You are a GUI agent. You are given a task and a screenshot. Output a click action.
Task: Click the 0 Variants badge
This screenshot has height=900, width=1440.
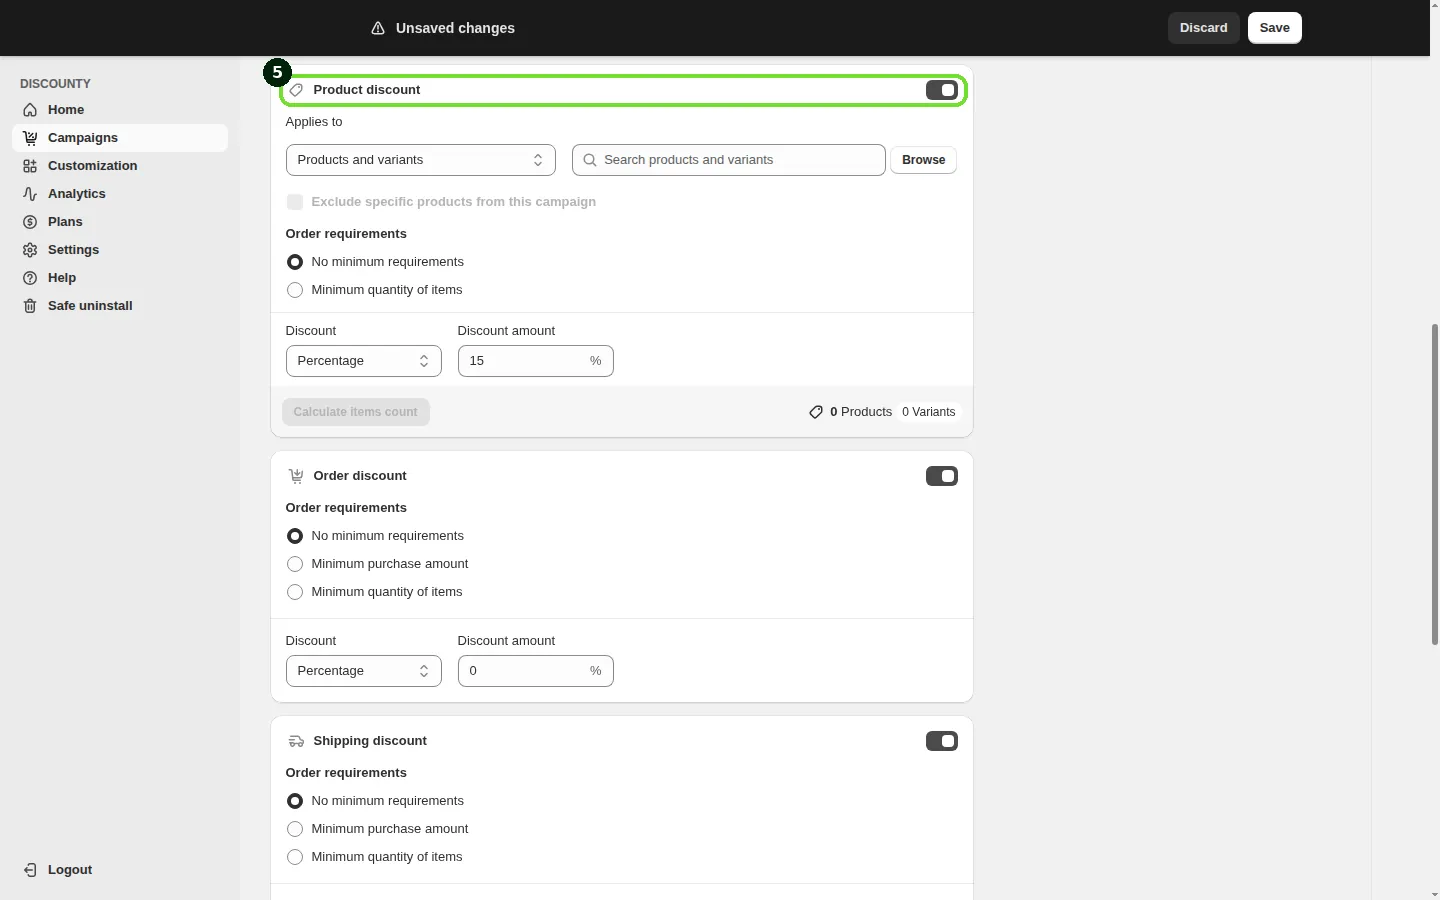pos(929,412)
